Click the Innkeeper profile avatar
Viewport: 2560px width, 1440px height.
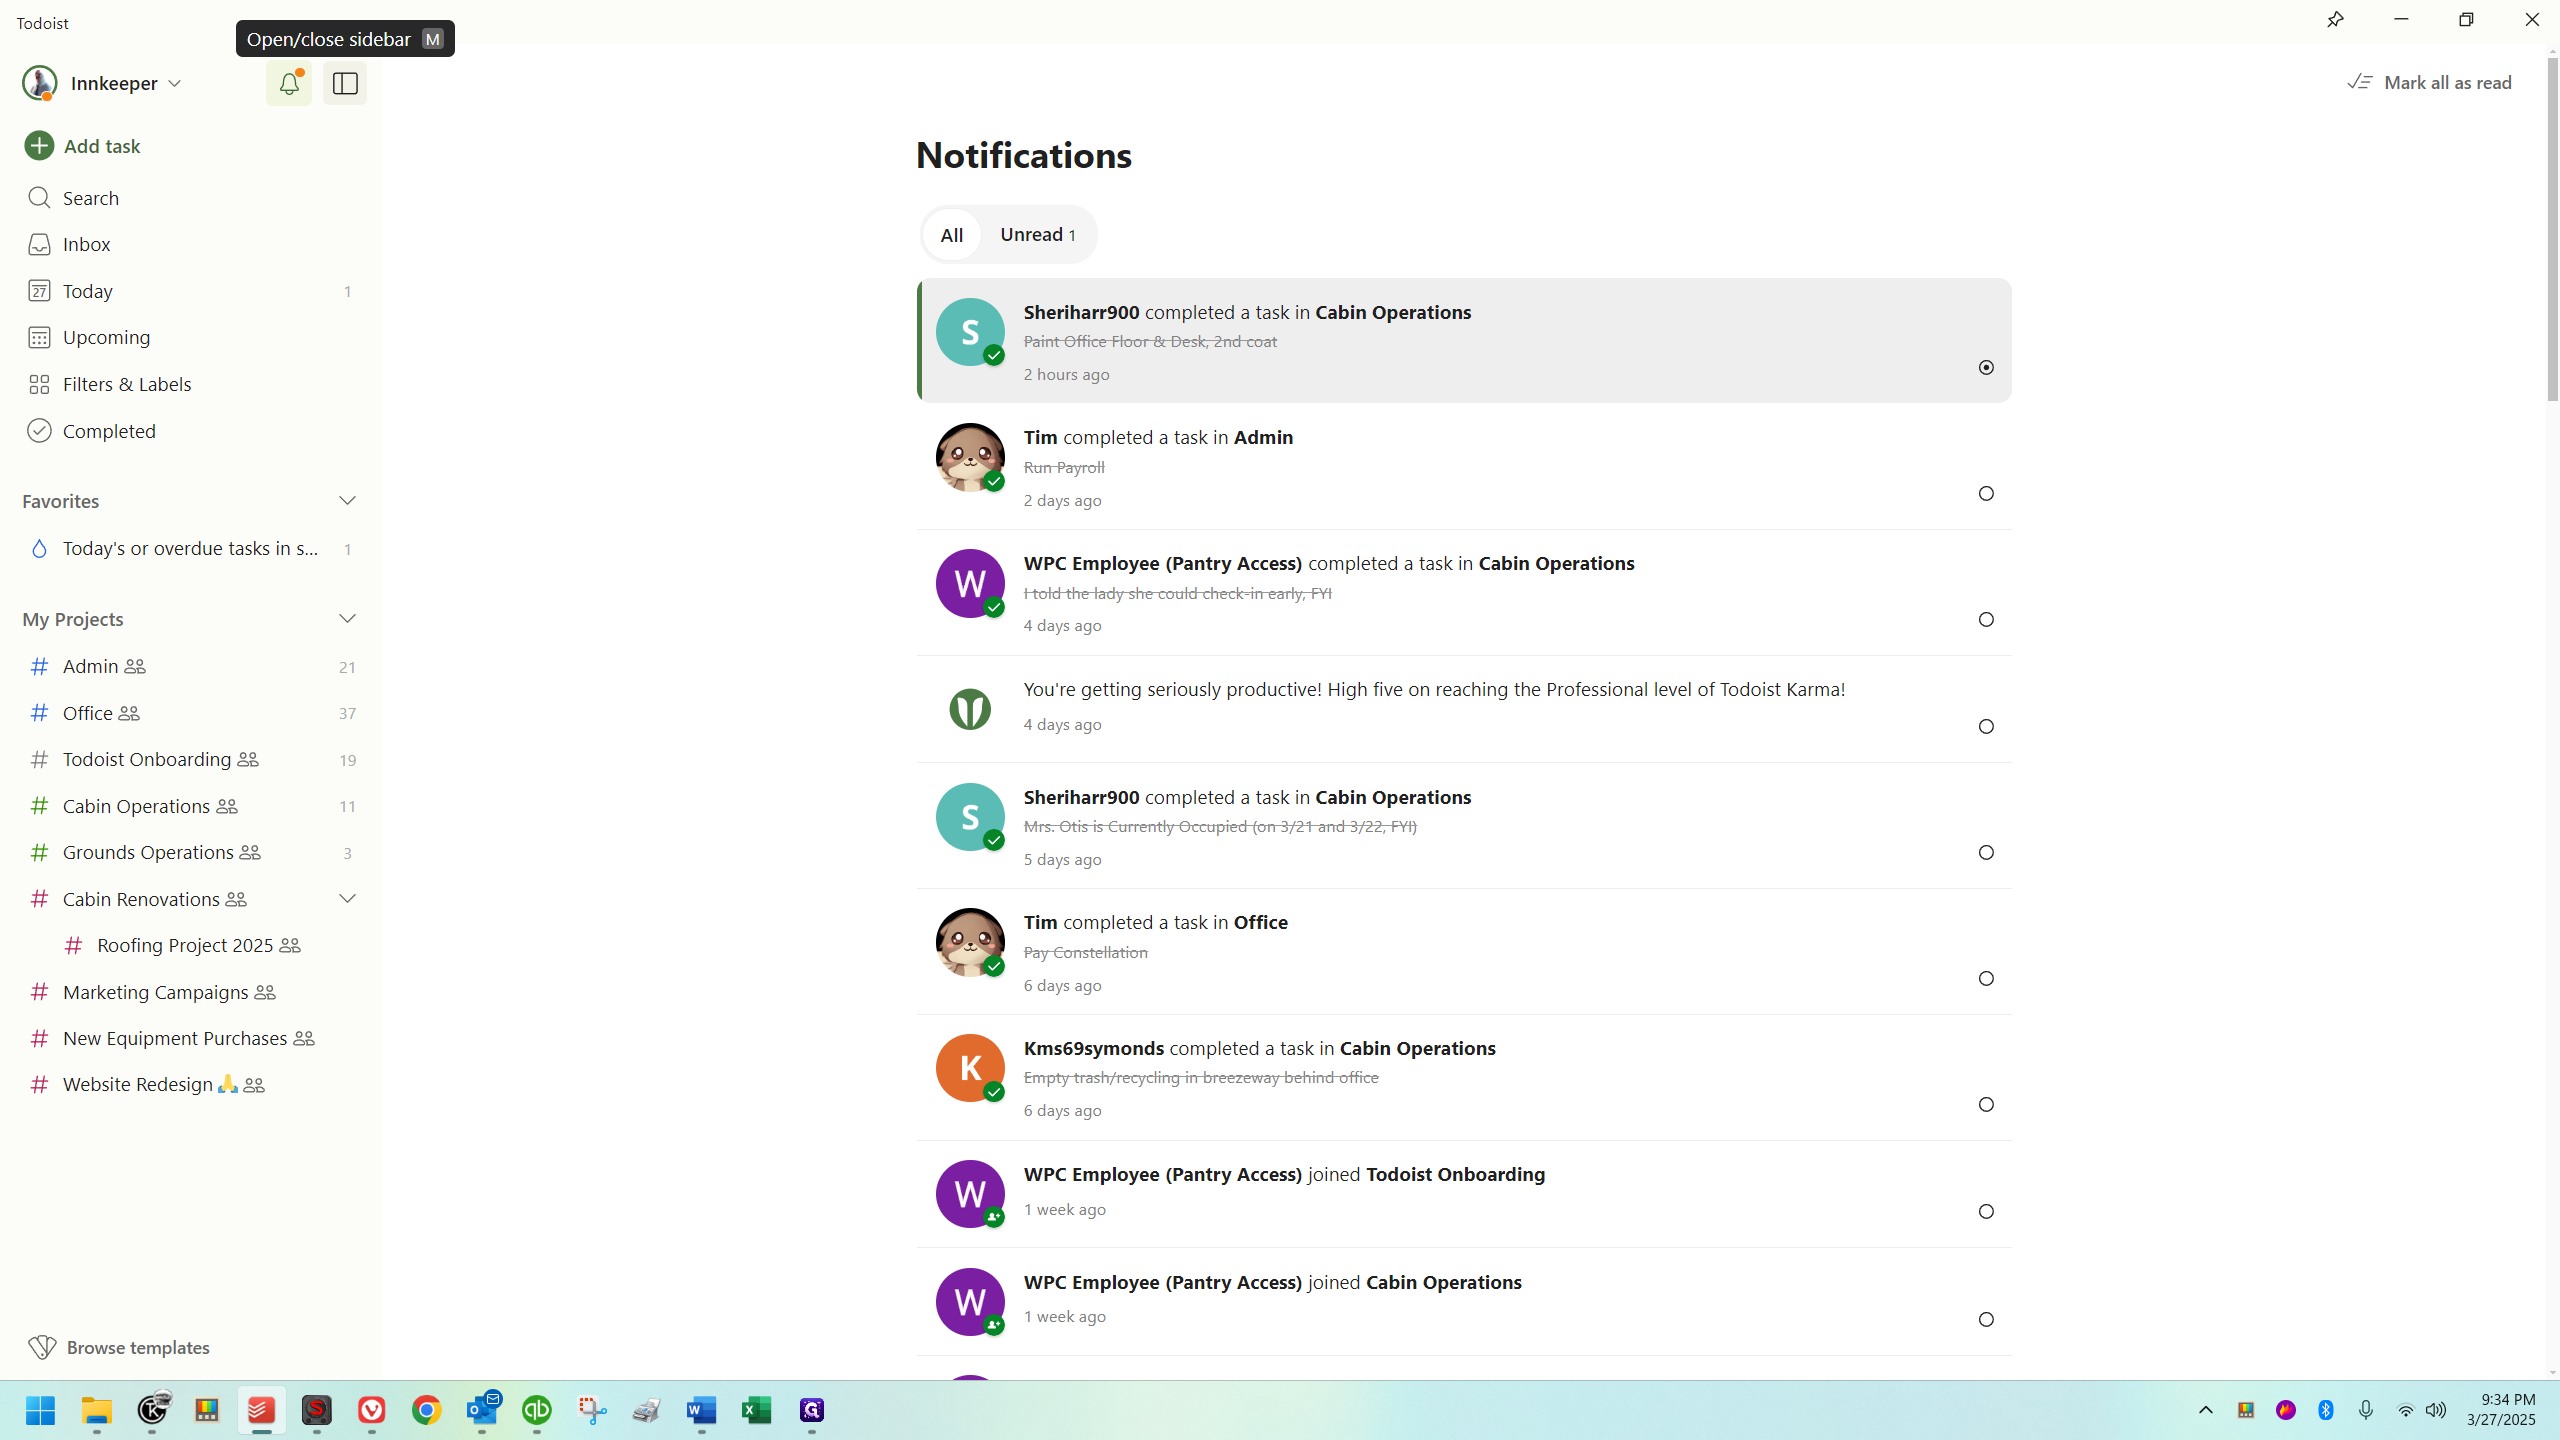[39, 83]
